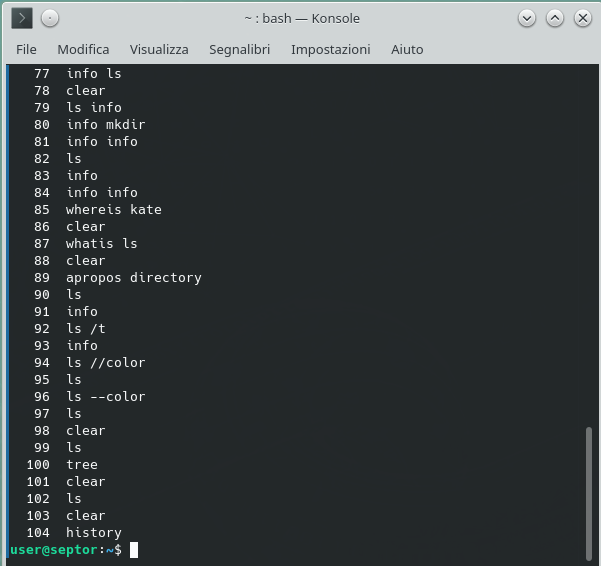601x566 pixels.
Task: Open the Segnalibri menu
Action: [x=239, y=49]
